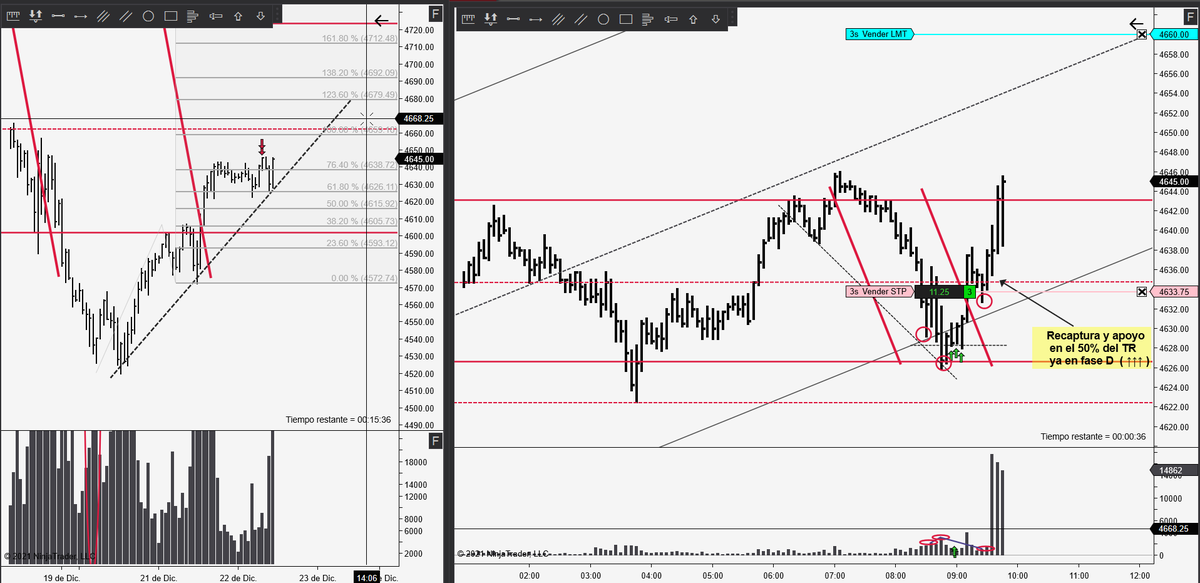Select the Arrow Line tool in right chart toolbar
This screenshot has height=583, width=1200.
point(535,19)
